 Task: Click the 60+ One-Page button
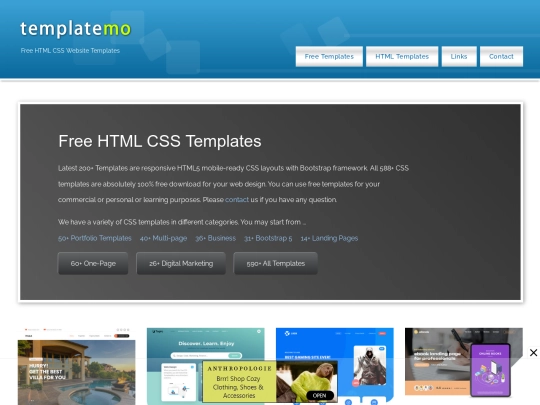pyautogui.click(x=93, y=263)
